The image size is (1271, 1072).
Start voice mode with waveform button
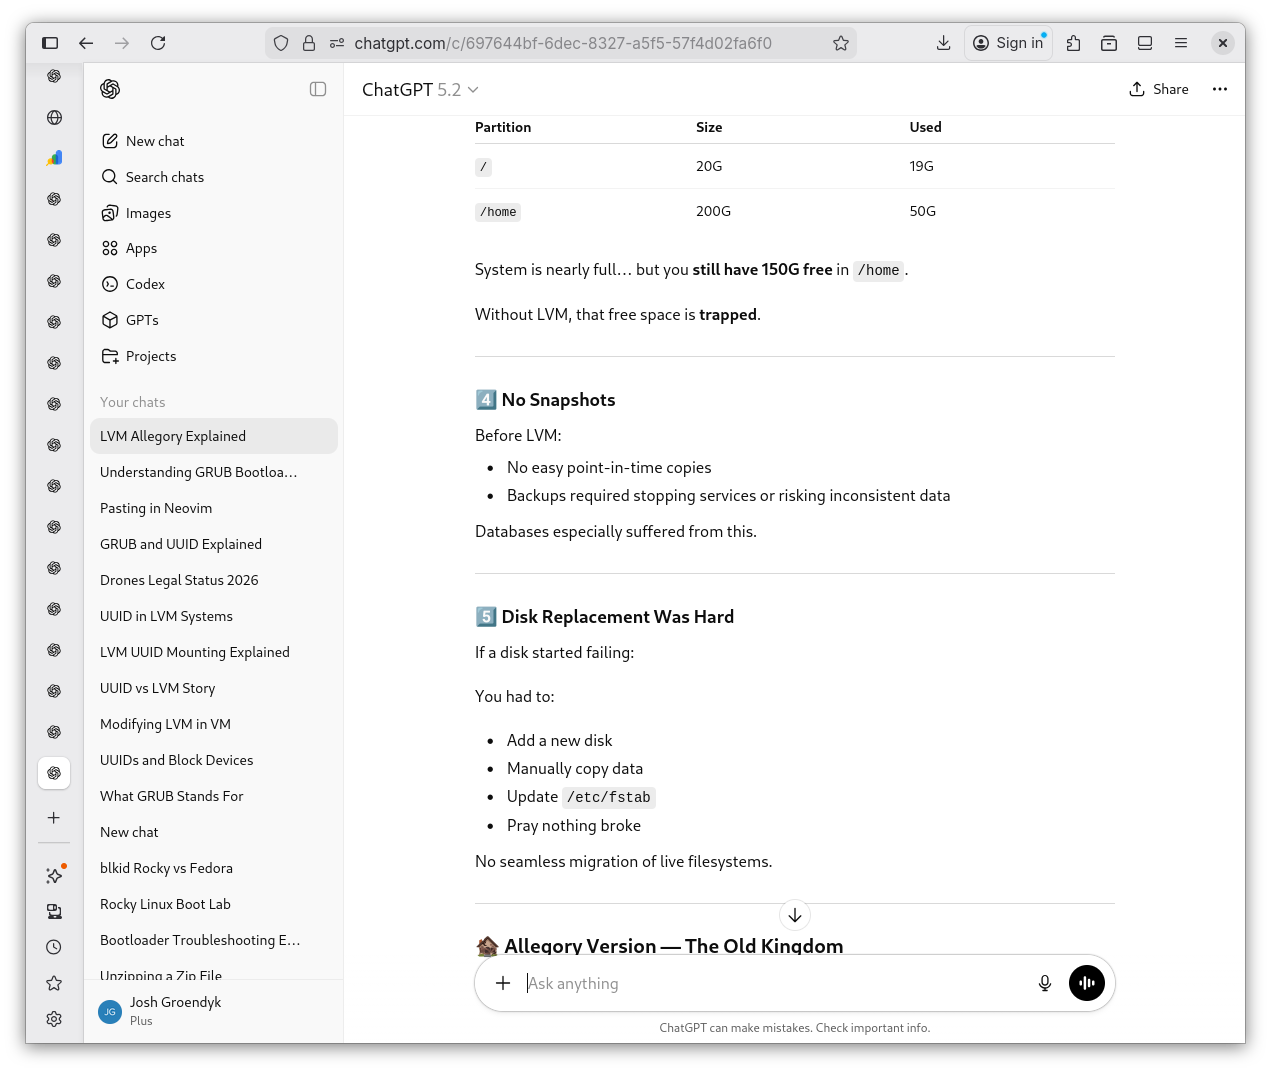tap(1087, 983)
